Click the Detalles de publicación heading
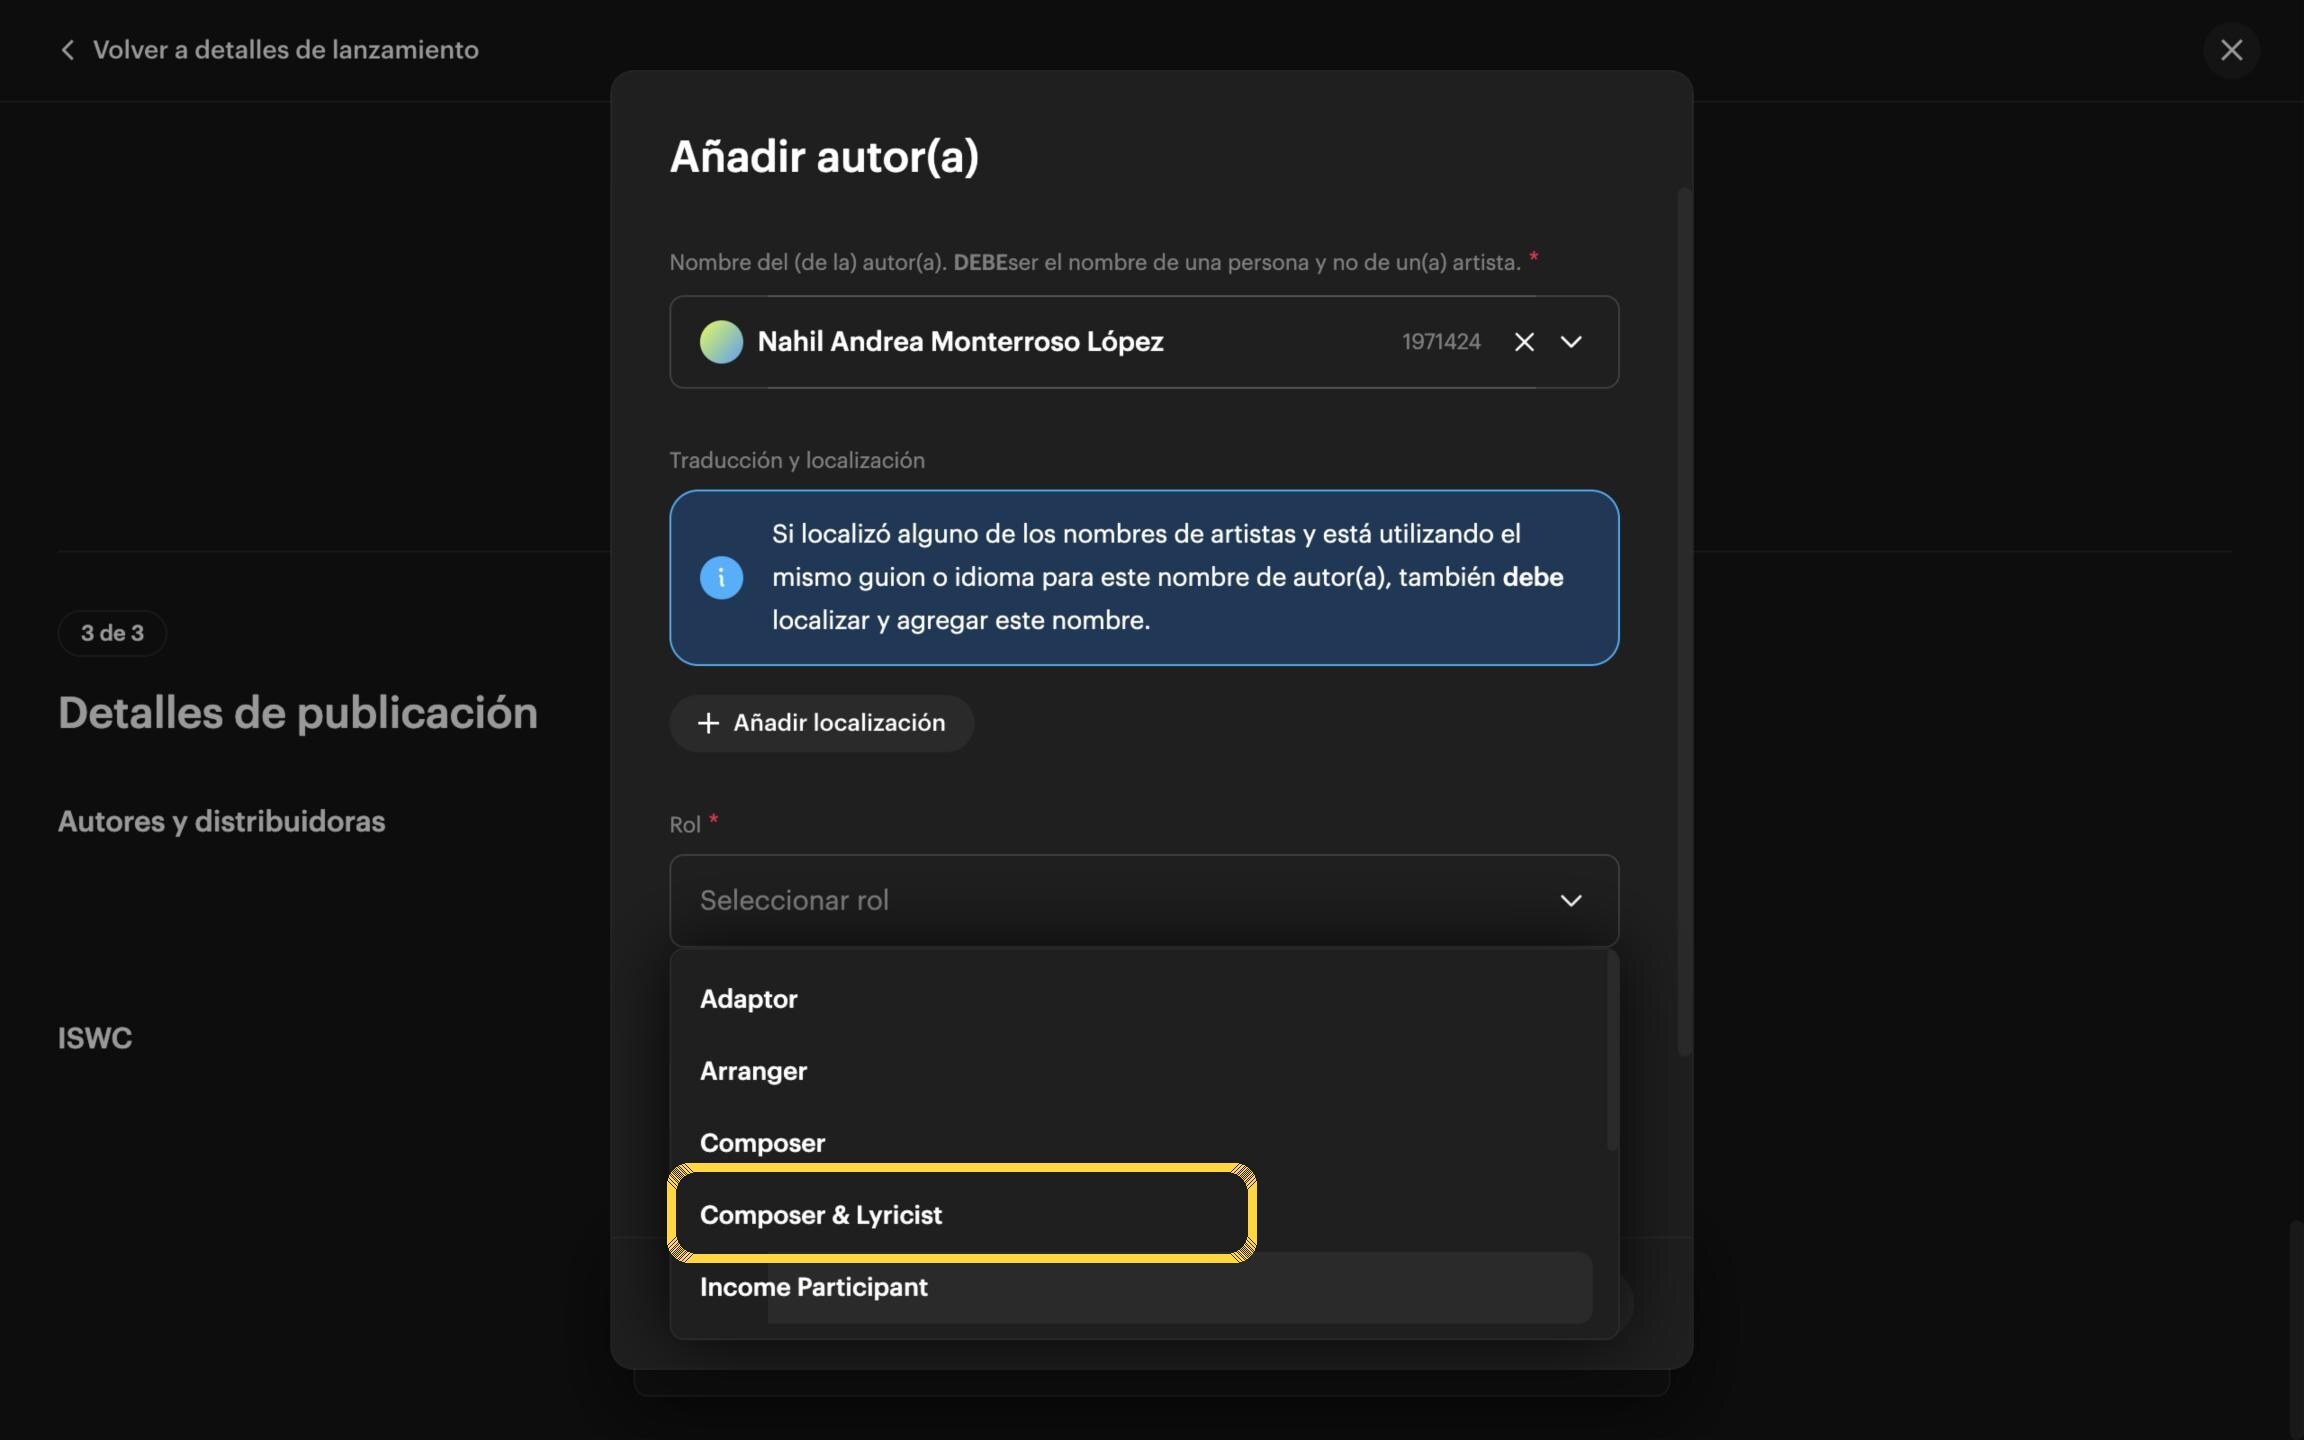Screen dimensions: 2304x1440 pyautogui.click(x=298, y=713)
